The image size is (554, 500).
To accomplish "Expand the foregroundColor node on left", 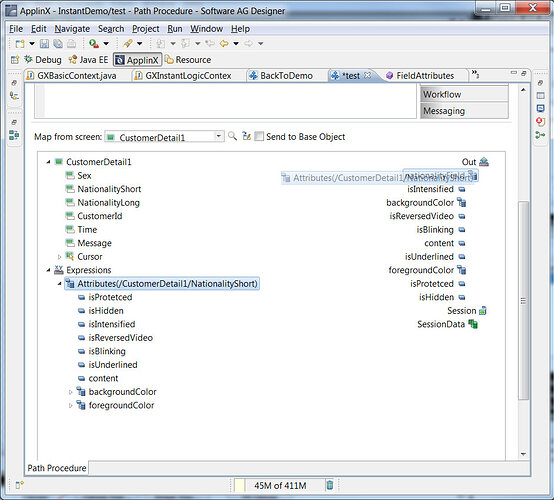I will pyautogui.click(x=70, y=405).
